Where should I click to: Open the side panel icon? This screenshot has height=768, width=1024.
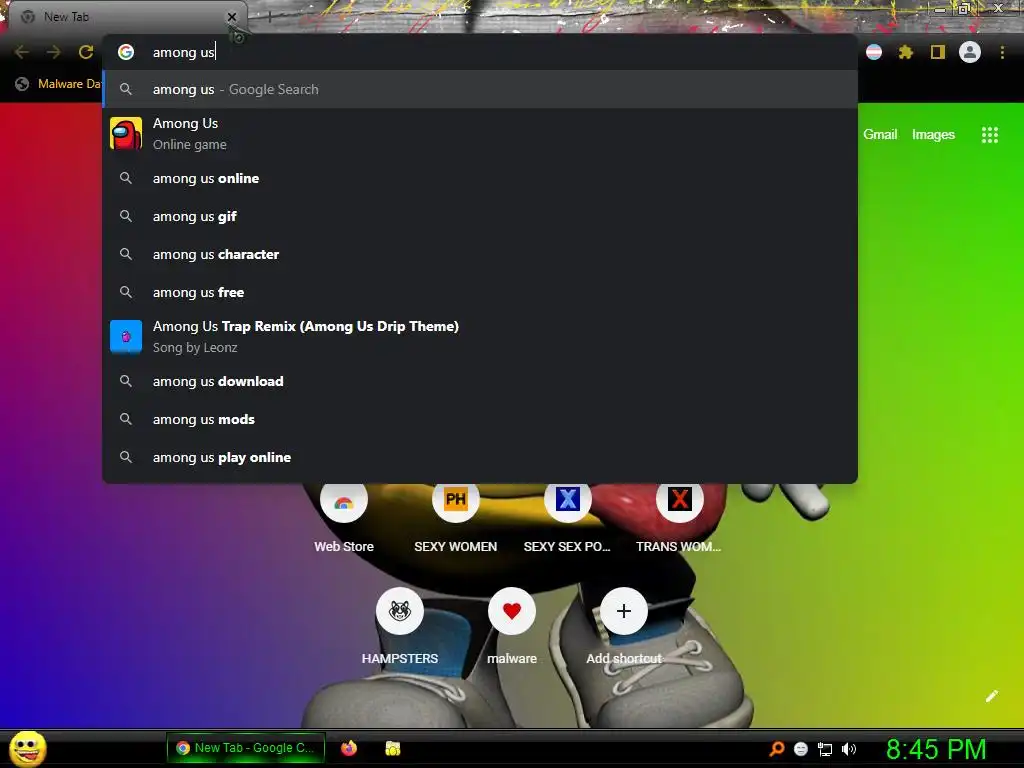point(938,52)
